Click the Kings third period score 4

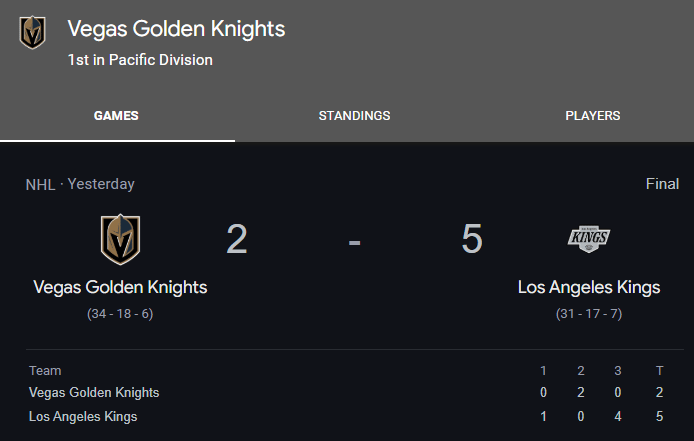click(618, 416)
